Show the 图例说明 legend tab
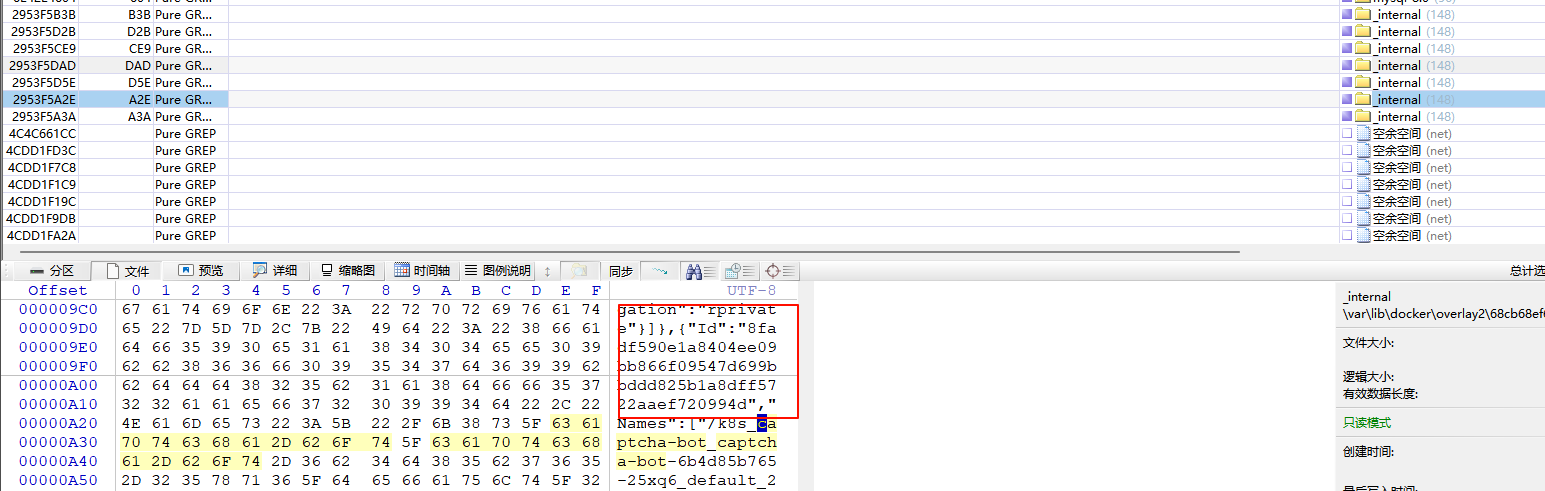Image resolution: width=1545 pixels, height=491 pixels. coord(497,271)
